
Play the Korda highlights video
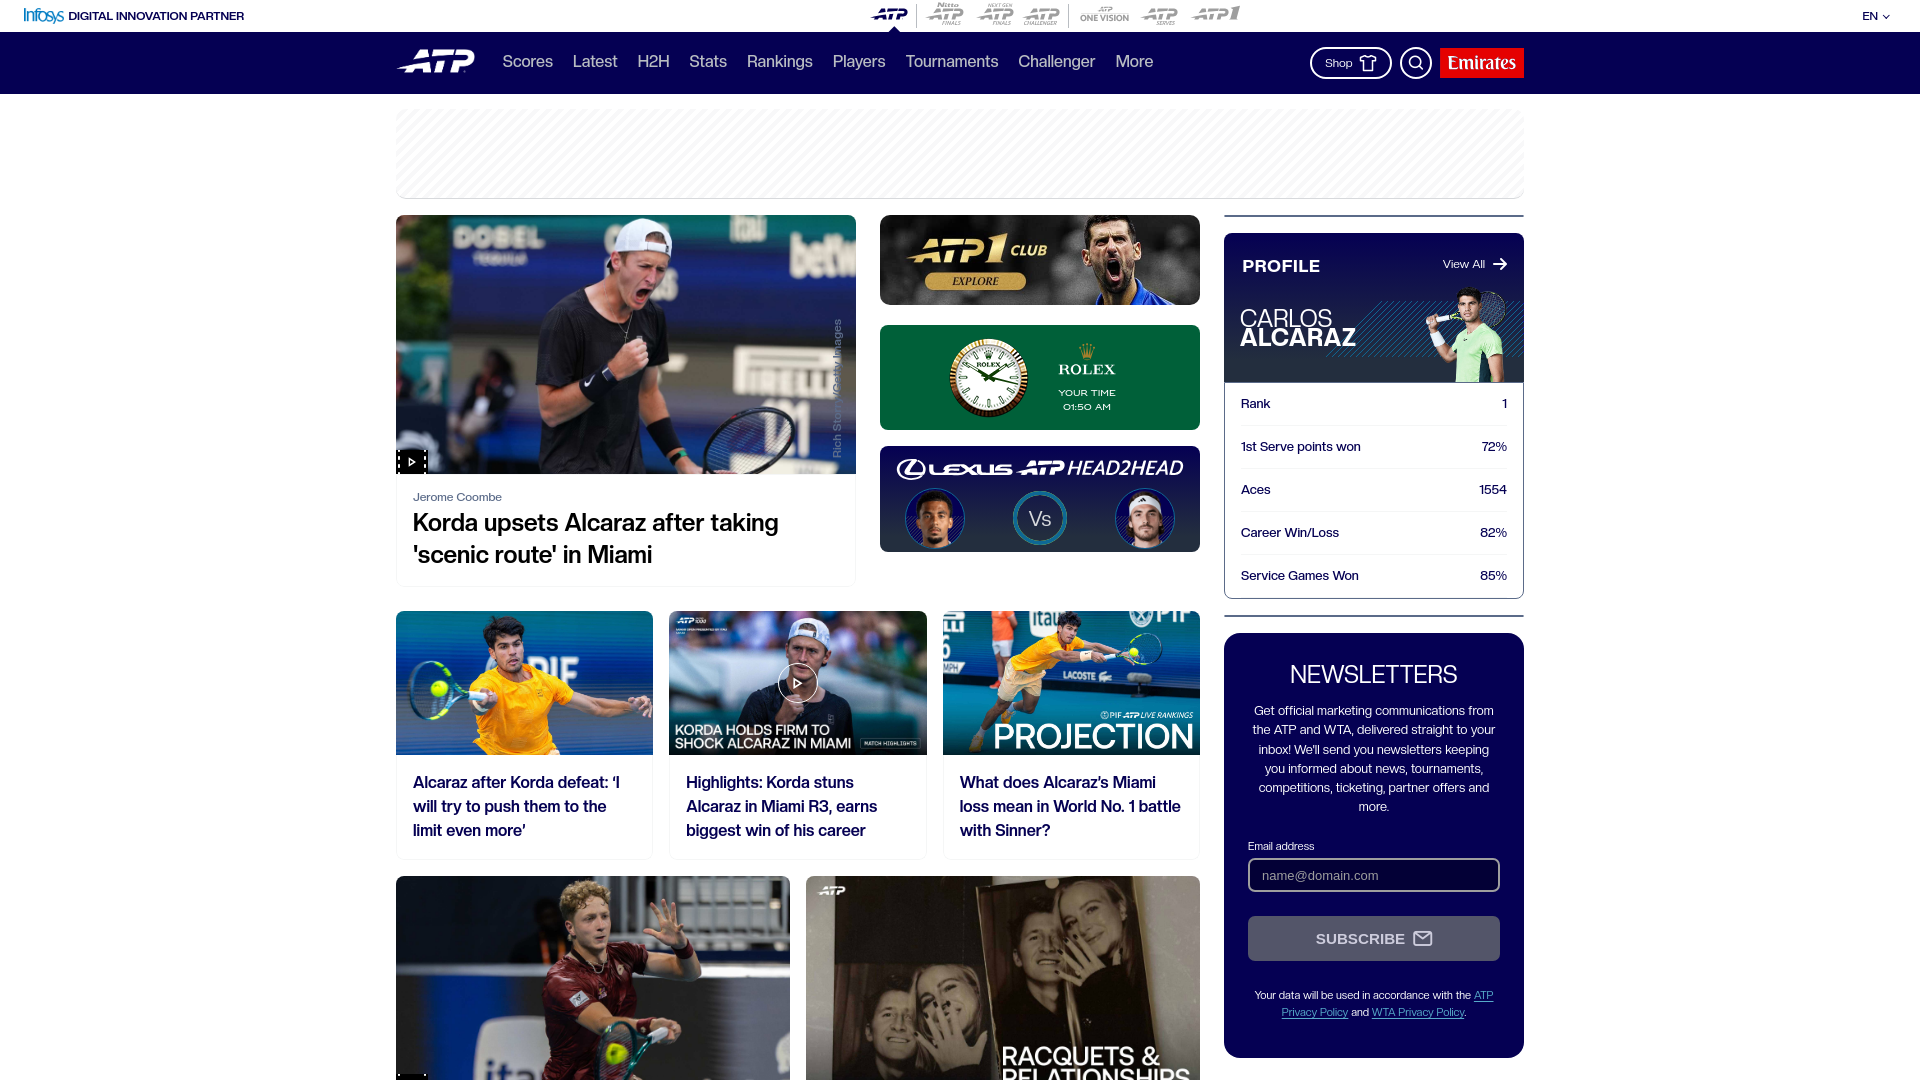[x=797, y=683]
